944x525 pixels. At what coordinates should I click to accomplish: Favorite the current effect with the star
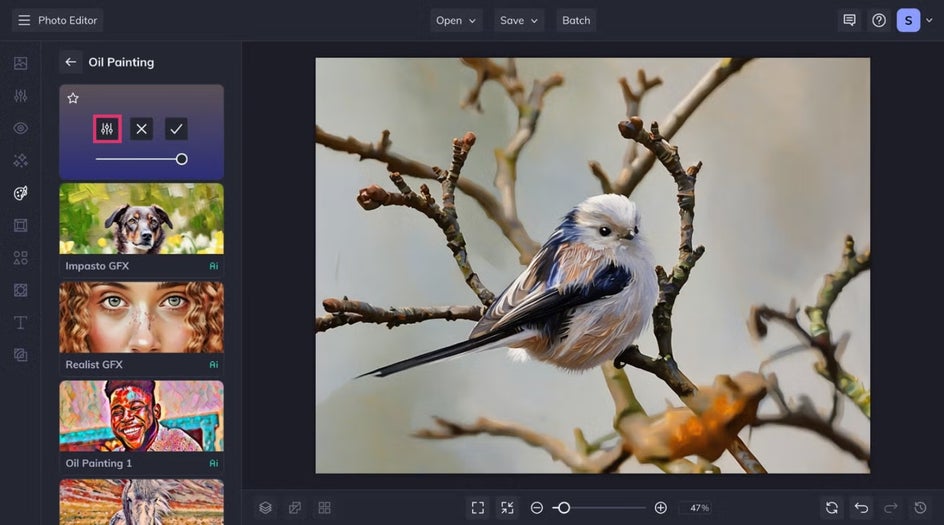click(73, 98)
